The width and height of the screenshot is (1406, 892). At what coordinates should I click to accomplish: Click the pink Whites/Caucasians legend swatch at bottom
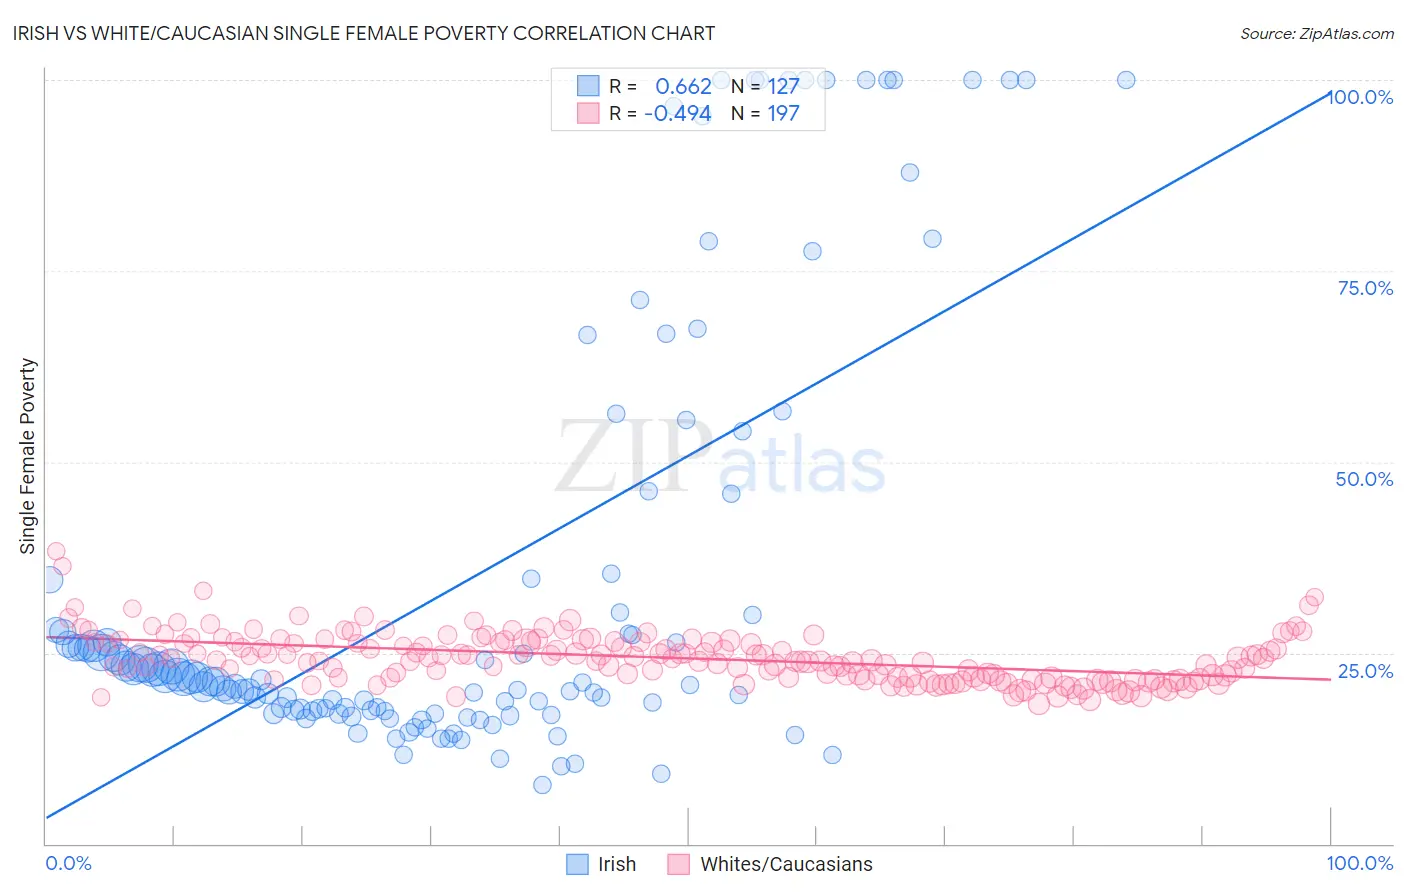coord(679,864)
